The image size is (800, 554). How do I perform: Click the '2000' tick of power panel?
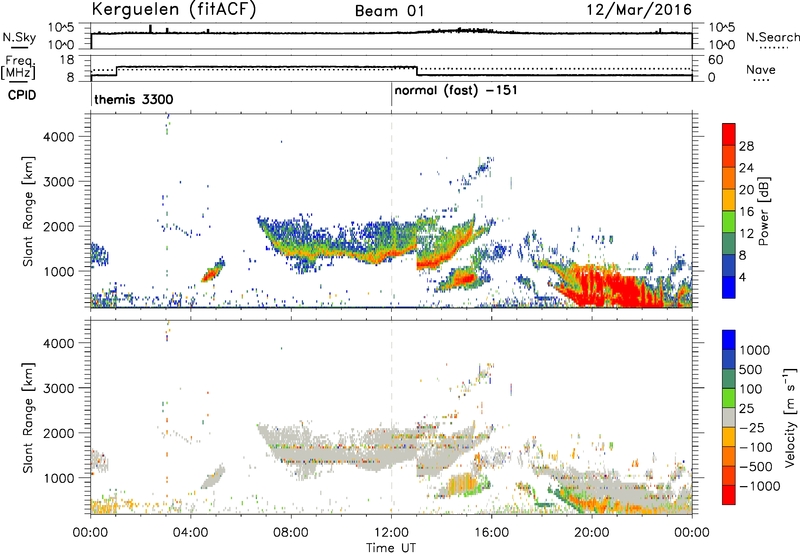pos(59,226)
